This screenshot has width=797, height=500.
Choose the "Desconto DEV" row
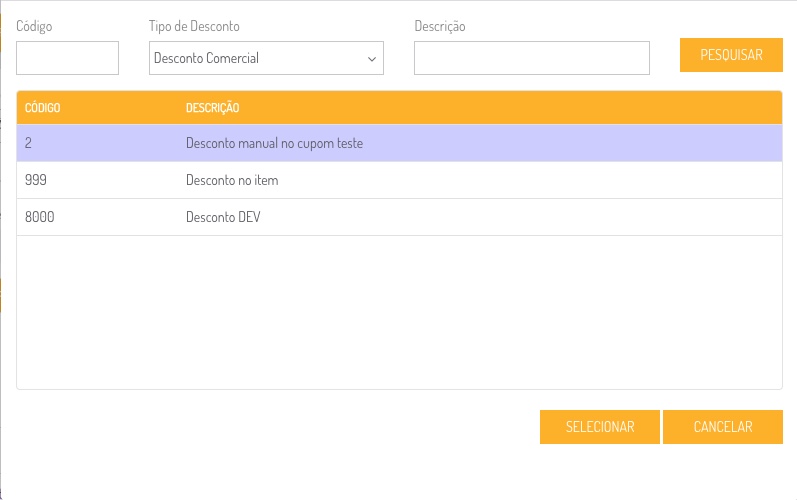pyautogui.click(x=223, y=217)
